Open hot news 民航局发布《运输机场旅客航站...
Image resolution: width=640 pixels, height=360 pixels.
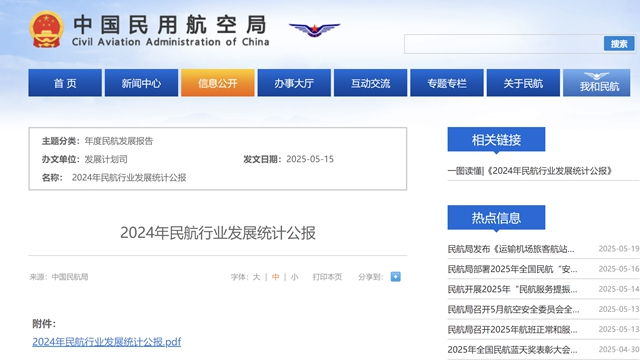[x=511, y=249]
